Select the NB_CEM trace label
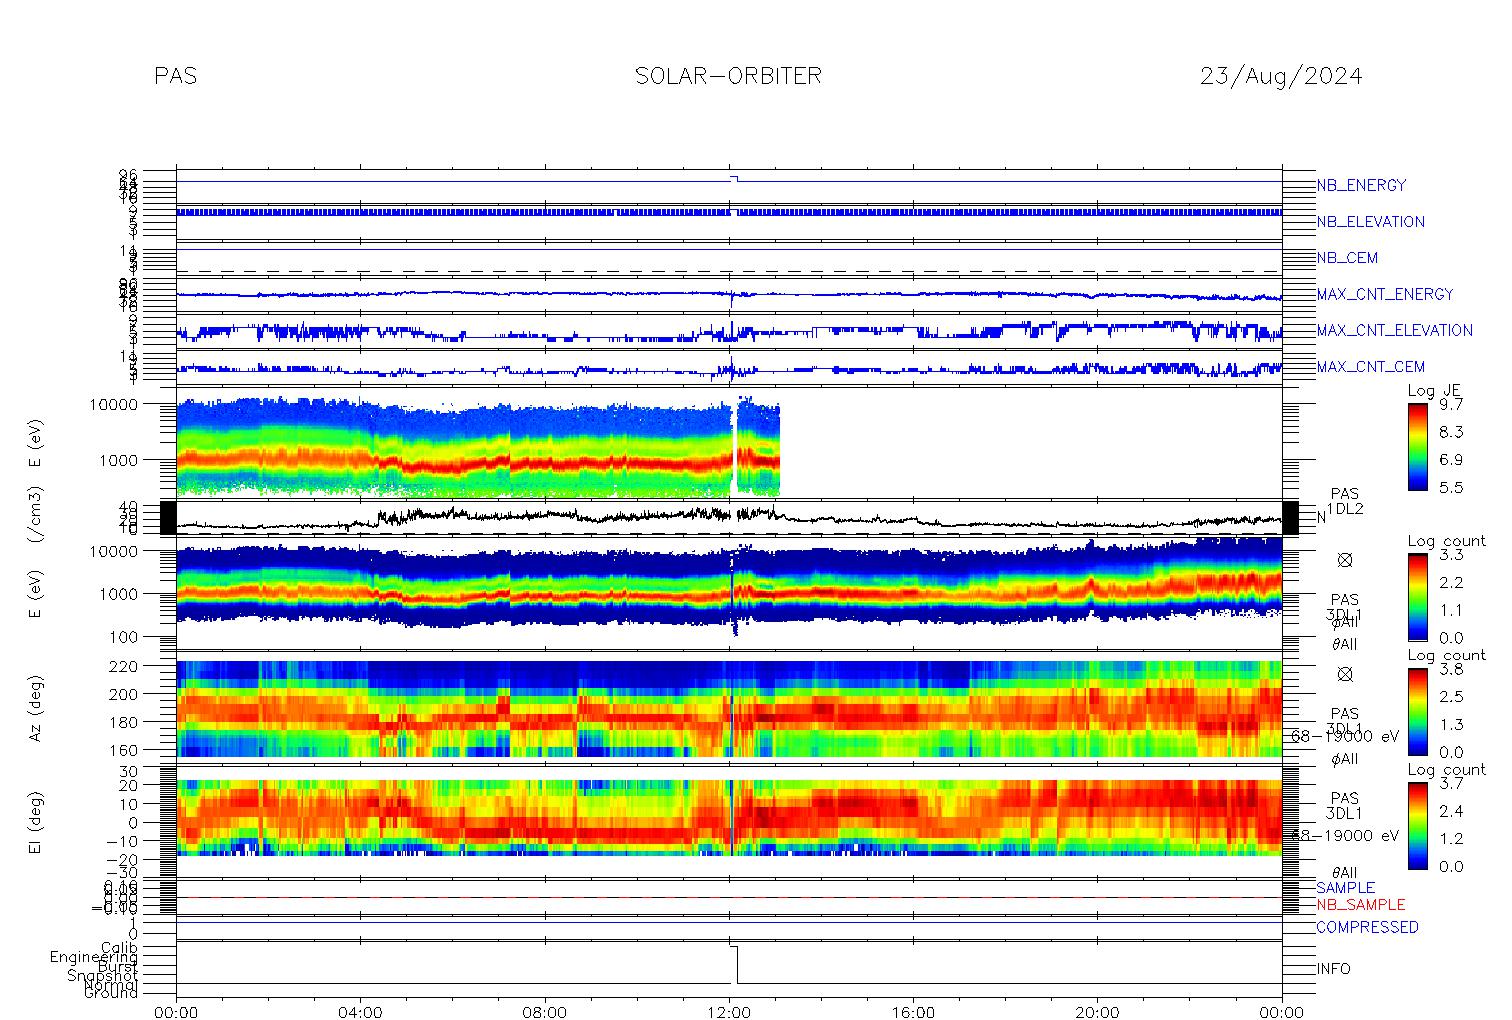Viewport: 1512px width, 1020px height. [x=1347, y=258]
